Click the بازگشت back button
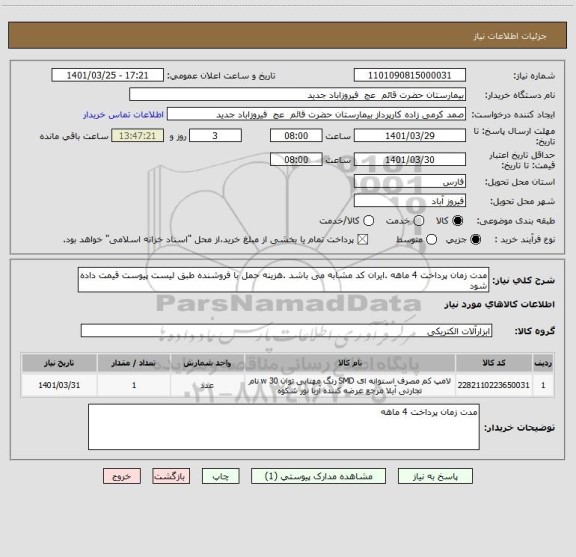 coord(171,476)
